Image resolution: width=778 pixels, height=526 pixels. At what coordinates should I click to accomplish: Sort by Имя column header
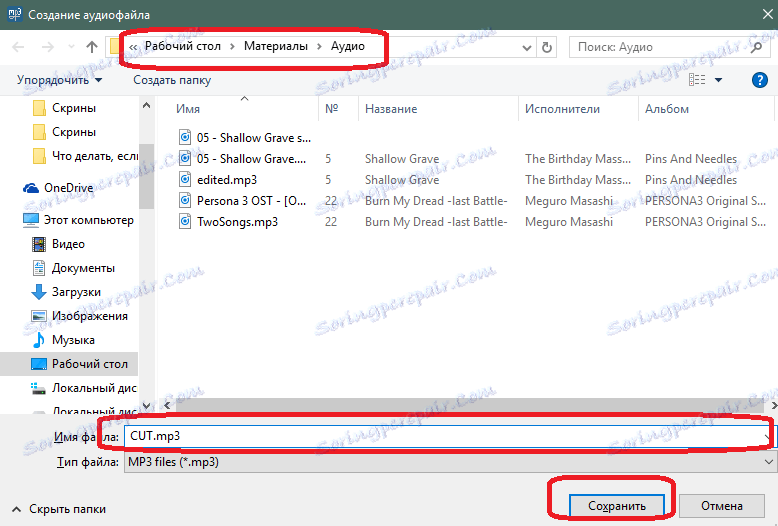(x=188, y=109)
